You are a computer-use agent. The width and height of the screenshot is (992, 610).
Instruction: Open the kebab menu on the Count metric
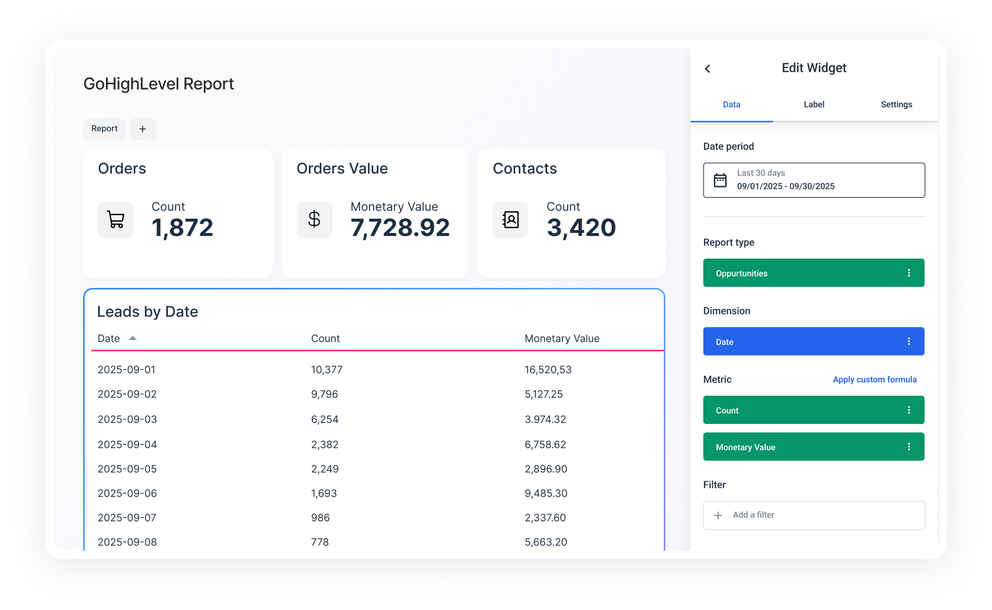[911, 409]
